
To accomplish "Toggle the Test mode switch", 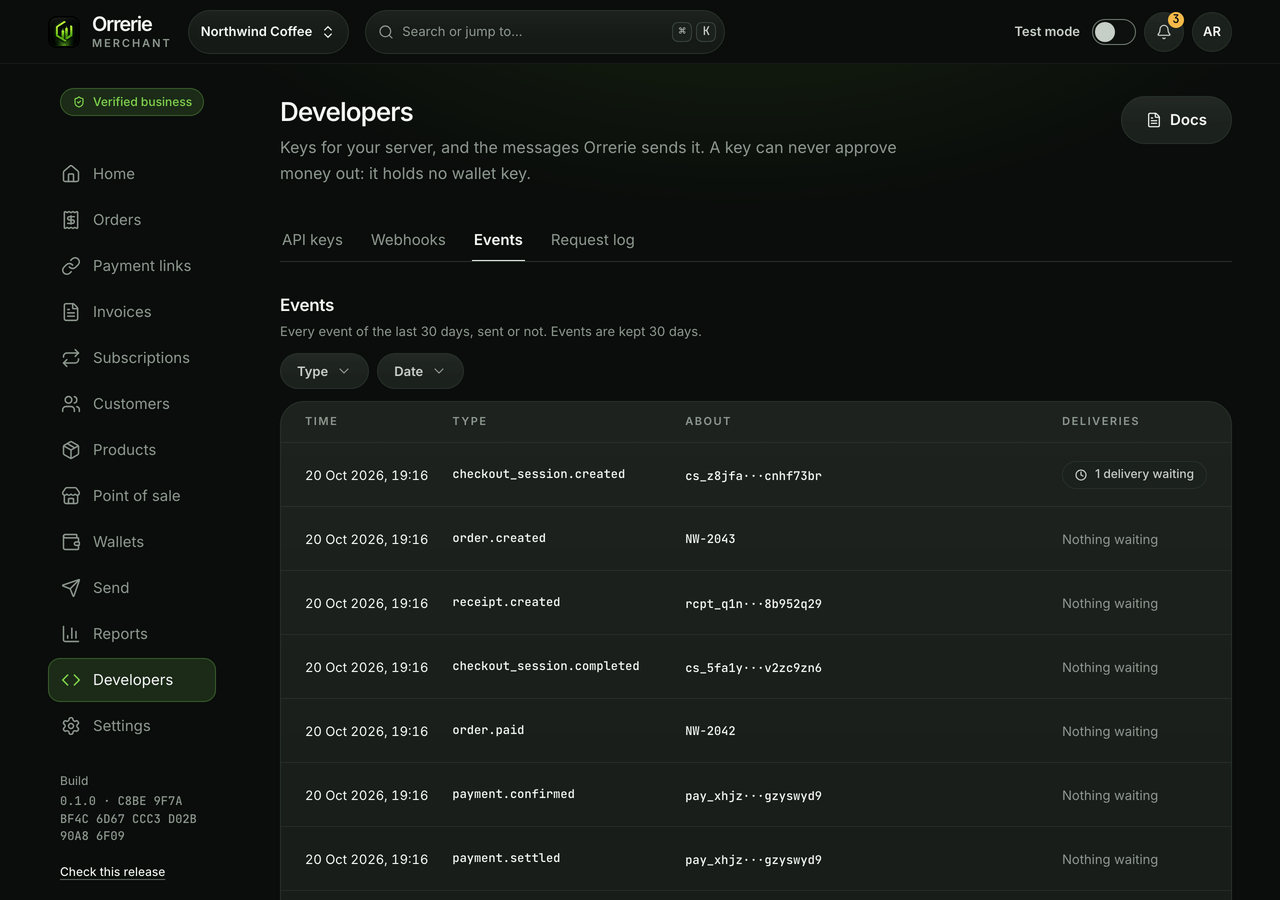I will click(1113, 32).
